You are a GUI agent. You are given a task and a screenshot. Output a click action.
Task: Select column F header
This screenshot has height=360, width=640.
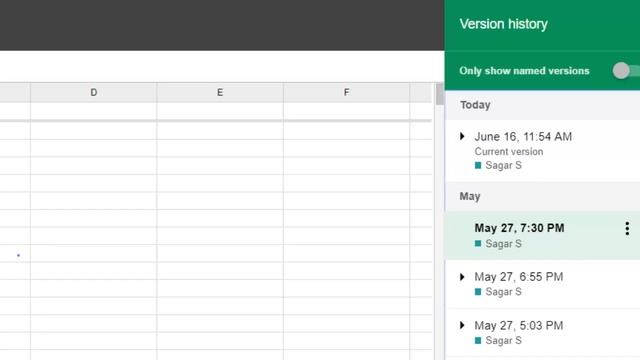(x=347, y=93)
